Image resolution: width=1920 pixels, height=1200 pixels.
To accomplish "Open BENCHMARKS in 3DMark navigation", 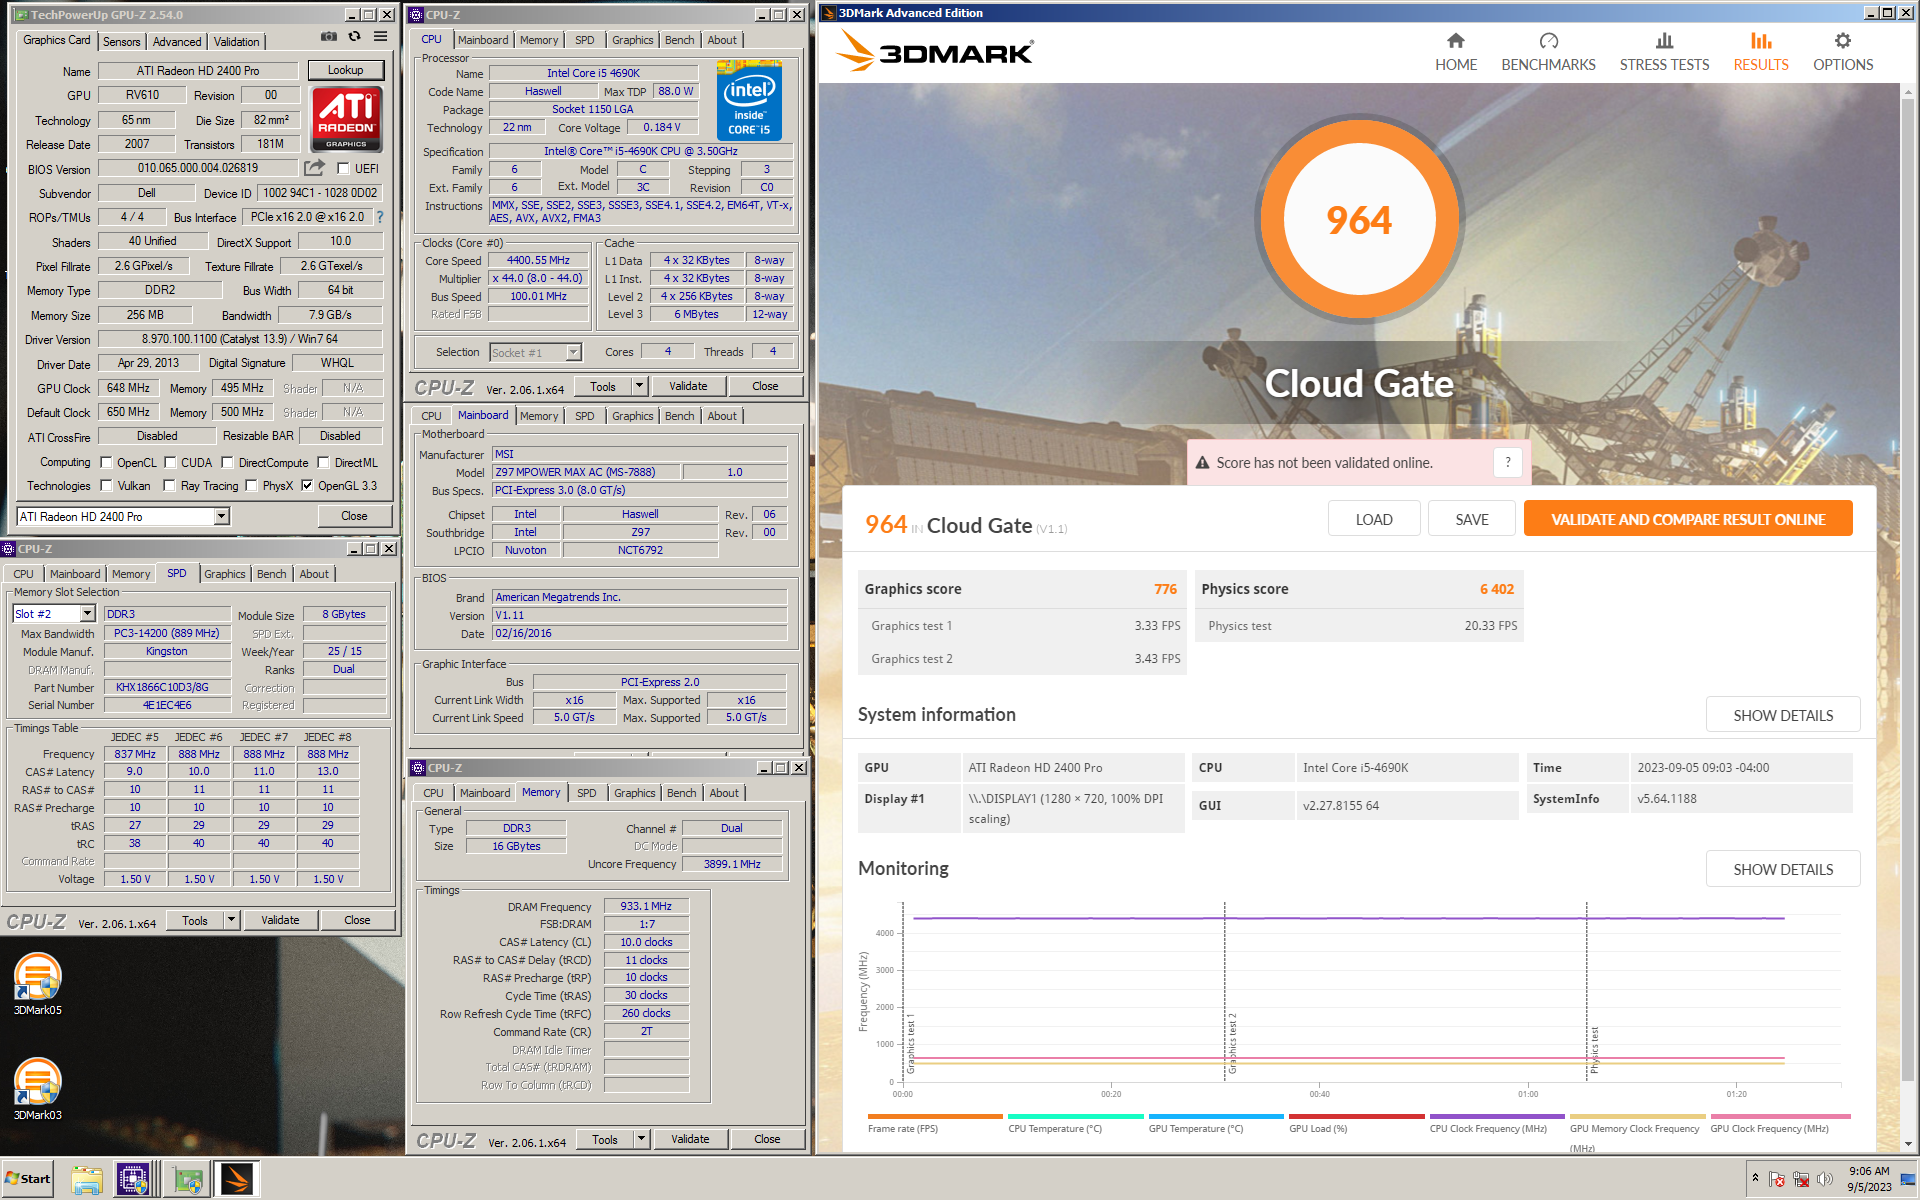I will click(1548, 52).
